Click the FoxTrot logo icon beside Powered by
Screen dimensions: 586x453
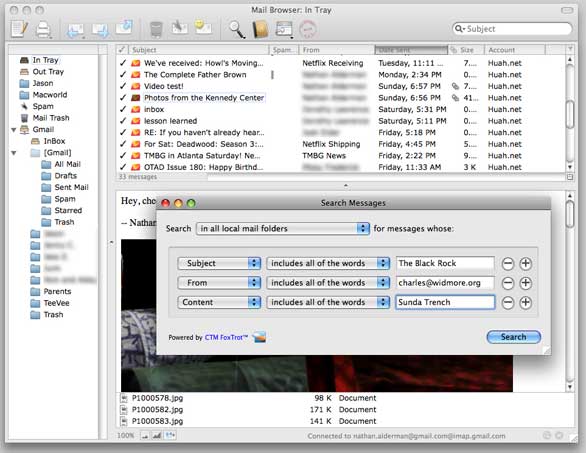tap(259, 337)
